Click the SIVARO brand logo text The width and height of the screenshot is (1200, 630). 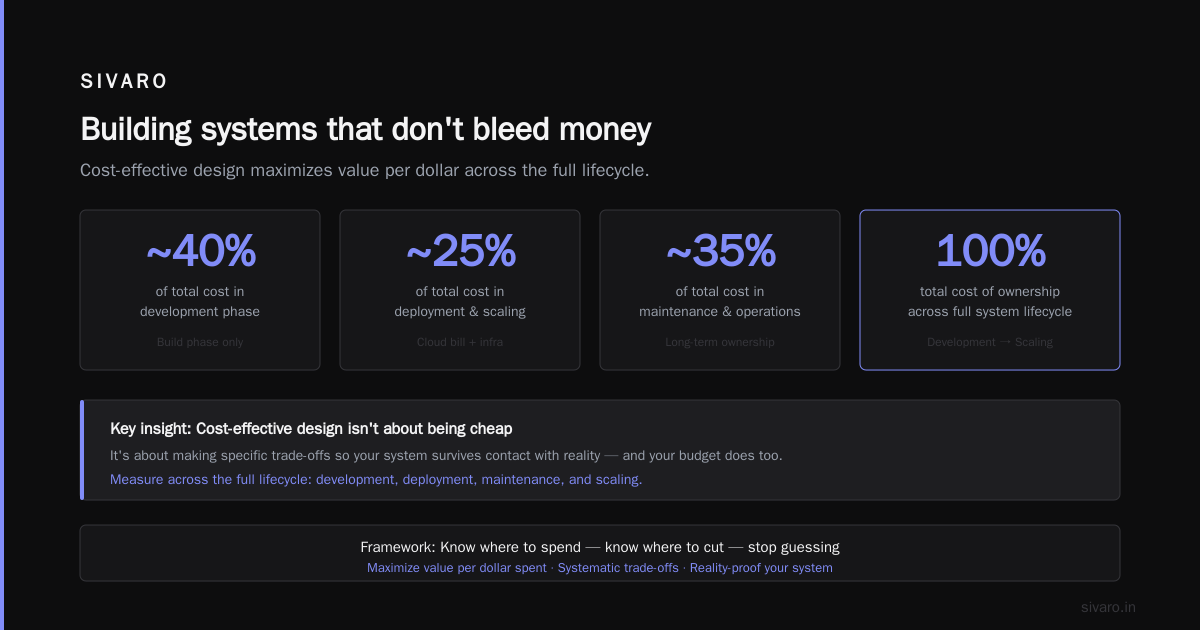coord(124,82)
